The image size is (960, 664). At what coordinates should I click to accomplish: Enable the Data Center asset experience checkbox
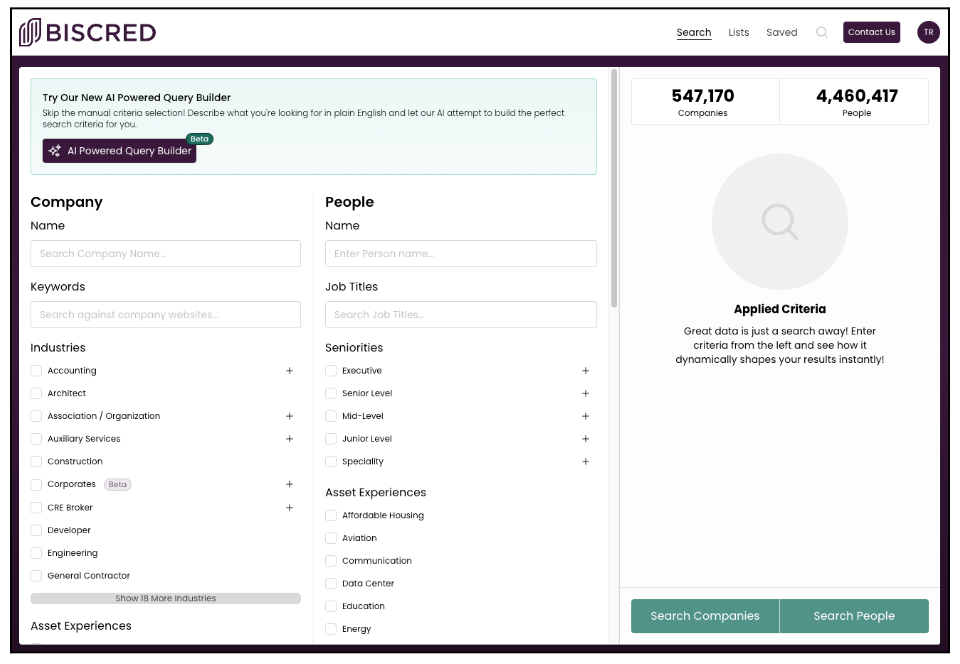click(331, 584)
